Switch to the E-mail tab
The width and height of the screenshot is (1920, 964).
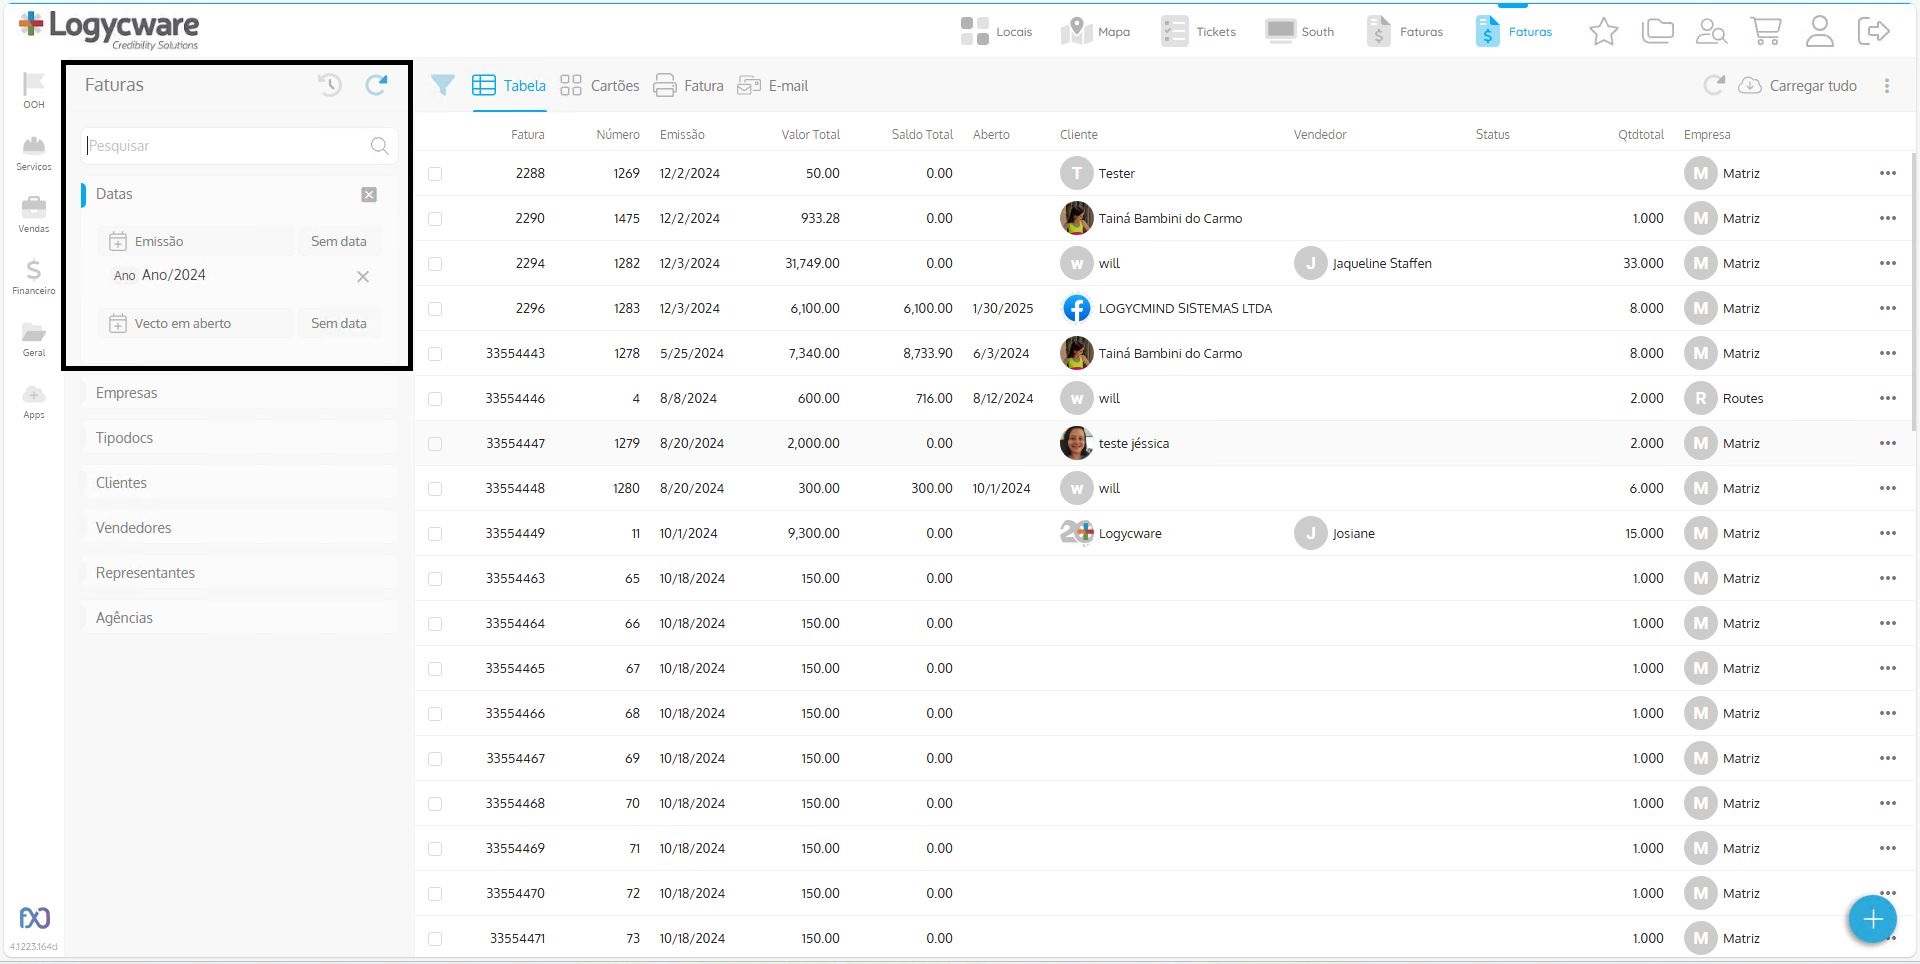773,86
